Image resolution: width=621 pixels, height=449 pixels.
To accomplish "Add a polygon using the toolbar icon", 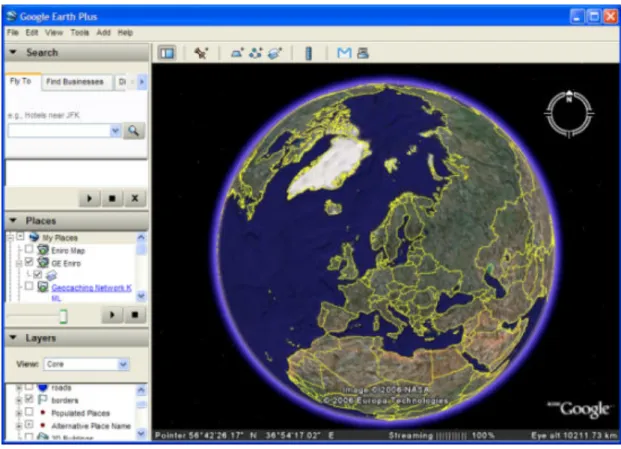I will (x=237, y=53).
